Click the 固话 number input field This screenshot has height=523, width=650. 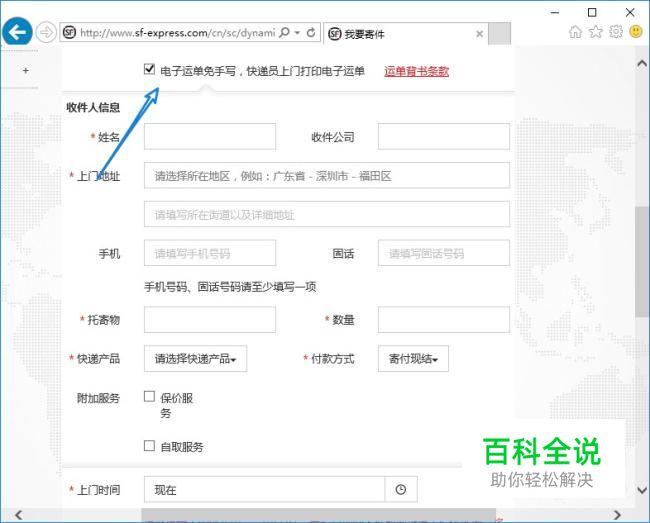(x=444, y=253)
